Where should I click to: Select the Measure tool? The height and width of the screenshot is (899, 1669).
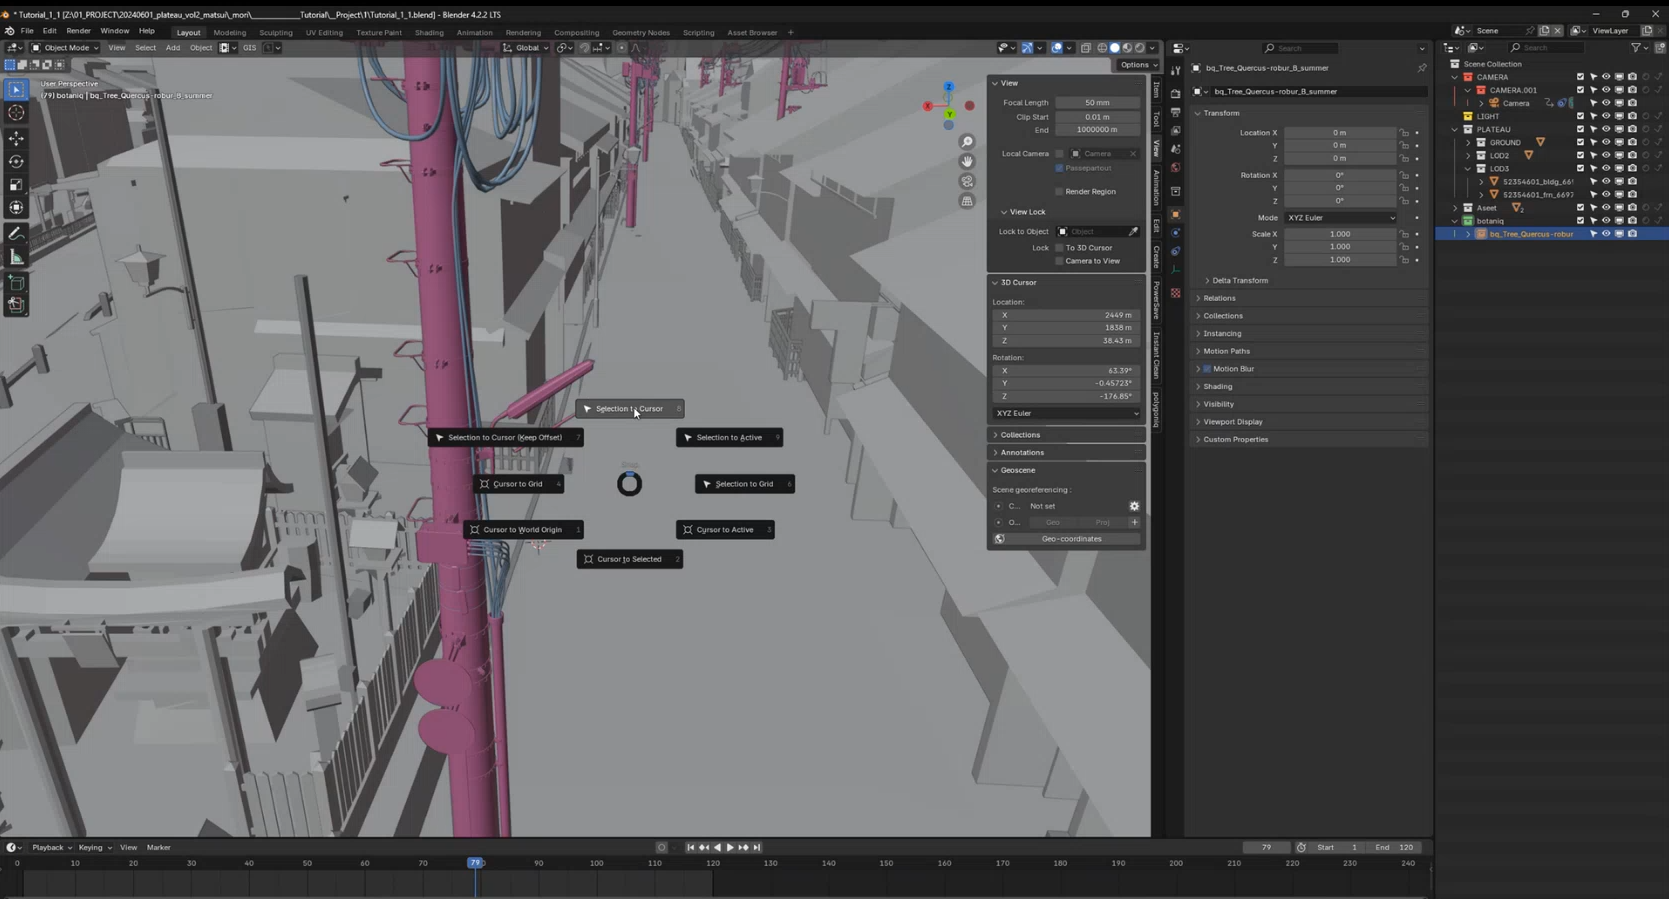(16, 258)
